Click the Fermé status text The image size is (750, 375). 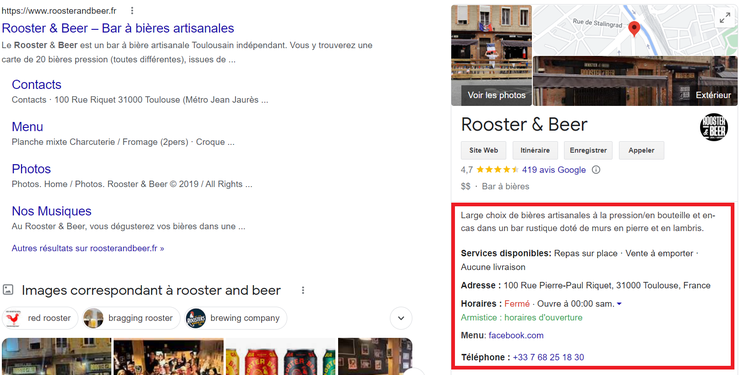tap(517, 304)
